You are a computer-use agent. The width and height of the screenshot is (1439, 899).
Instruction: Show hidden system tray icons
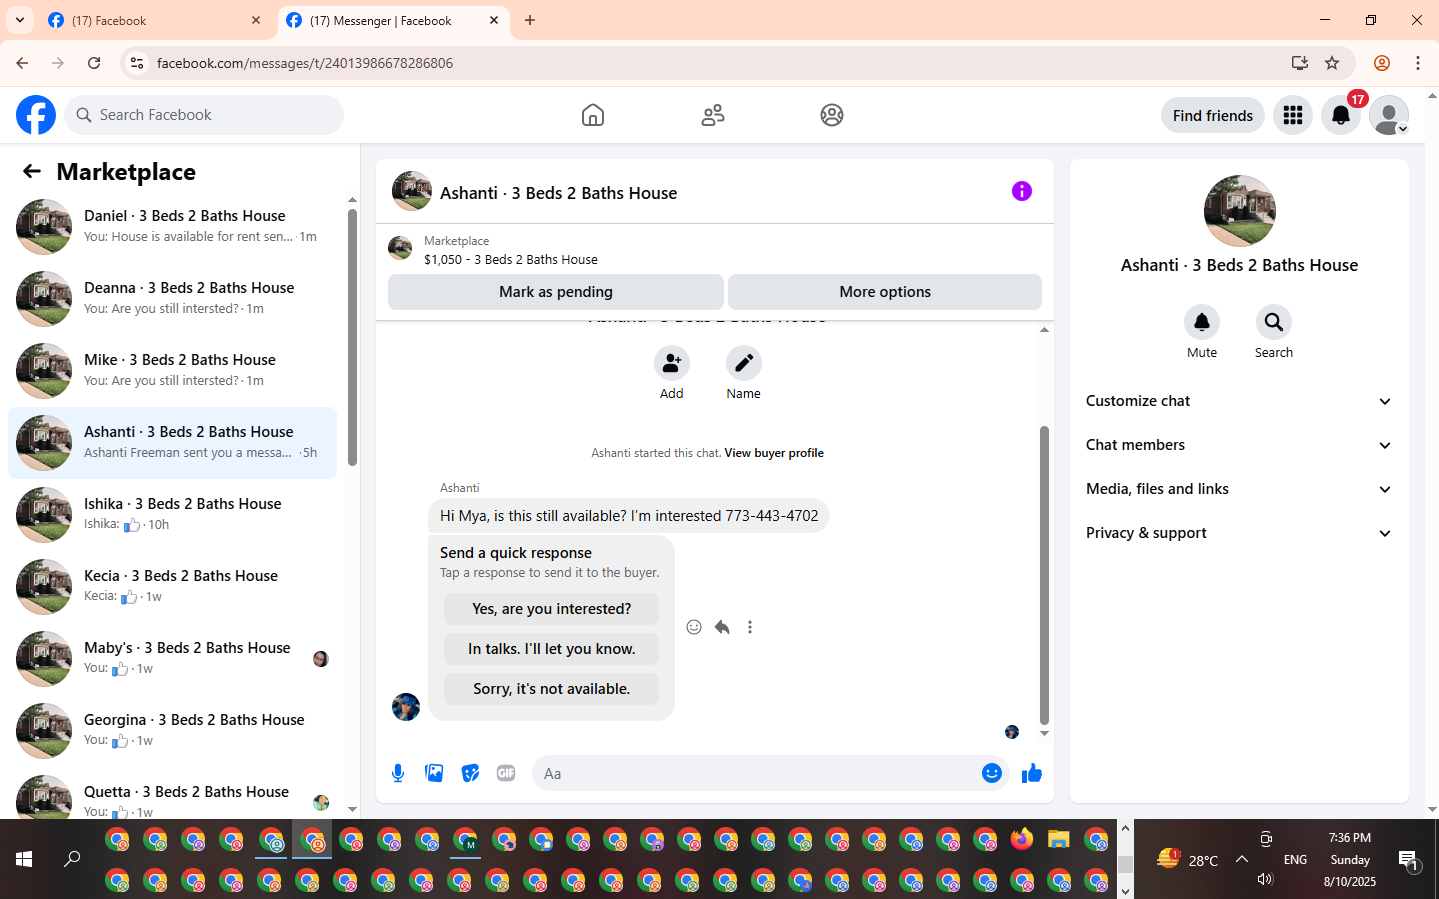[1242, 859]
